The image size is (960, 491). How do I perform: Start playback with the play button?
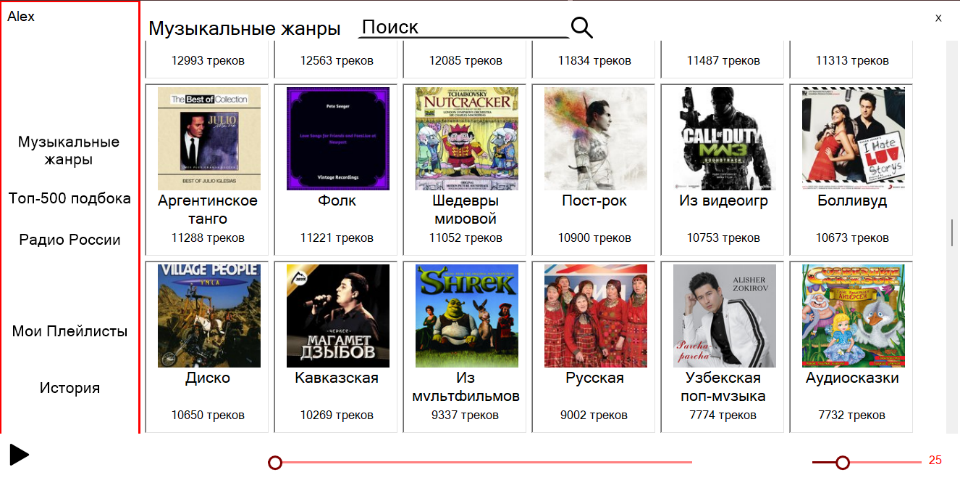click(19, 455)
